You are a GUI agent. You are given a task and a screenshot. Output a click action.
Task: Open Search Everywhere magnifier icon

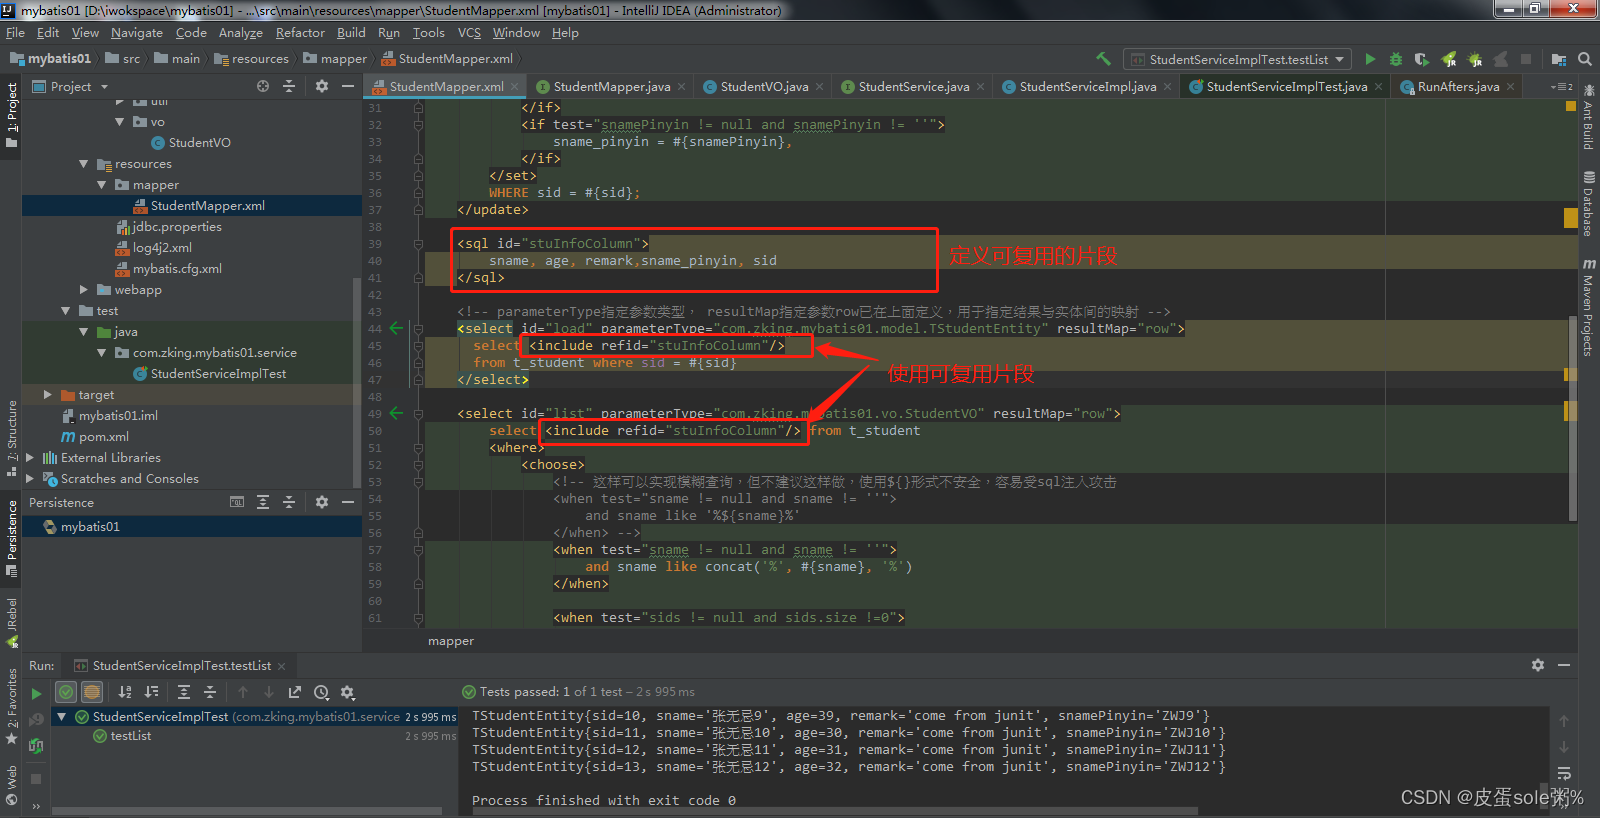tap(1585, 59)
